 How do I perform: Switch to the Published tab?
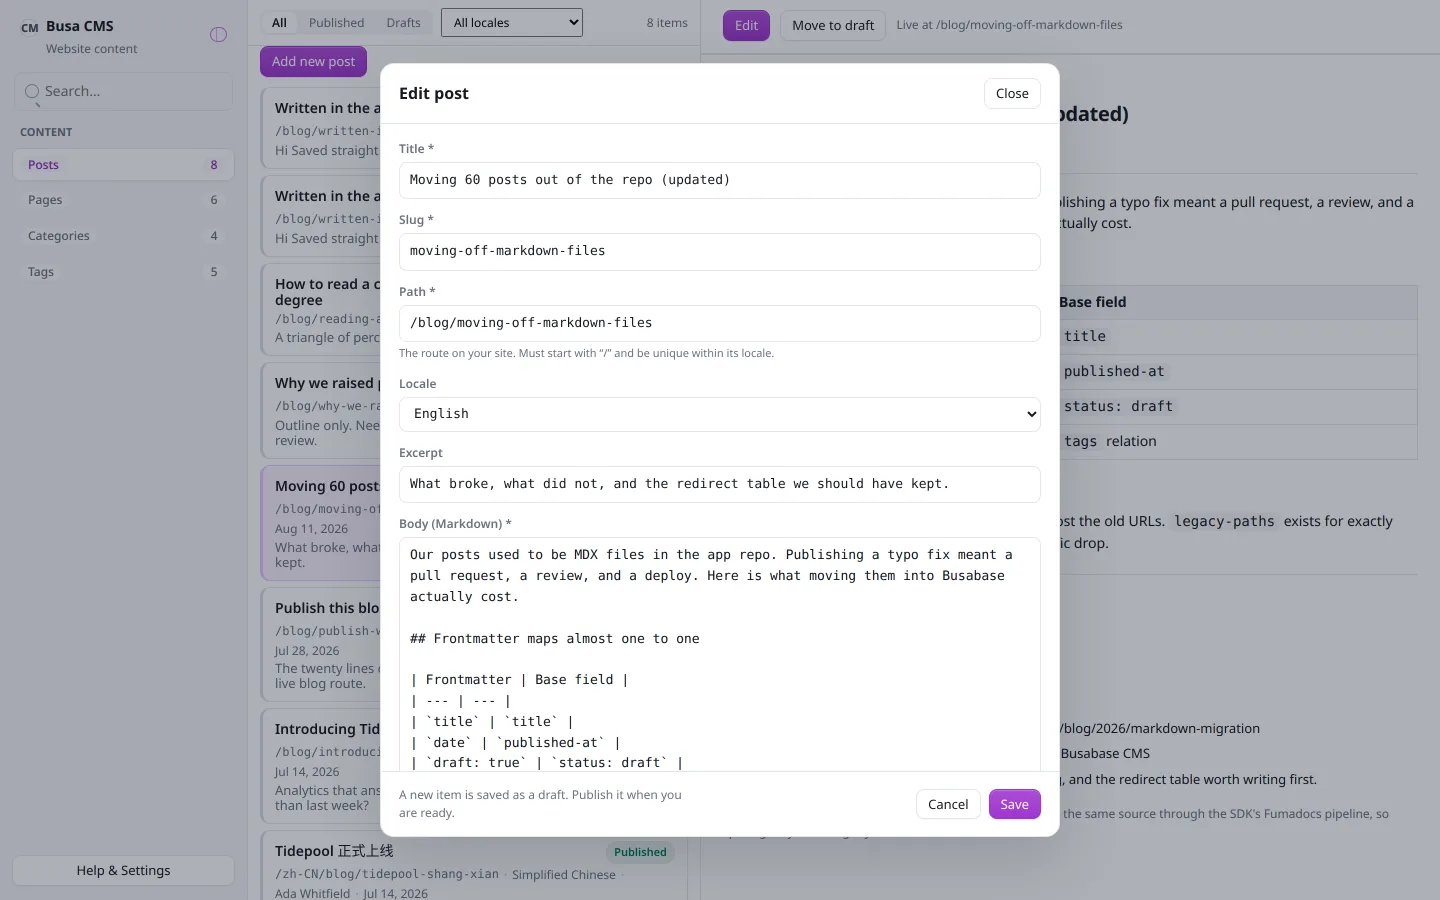(336, 23)
